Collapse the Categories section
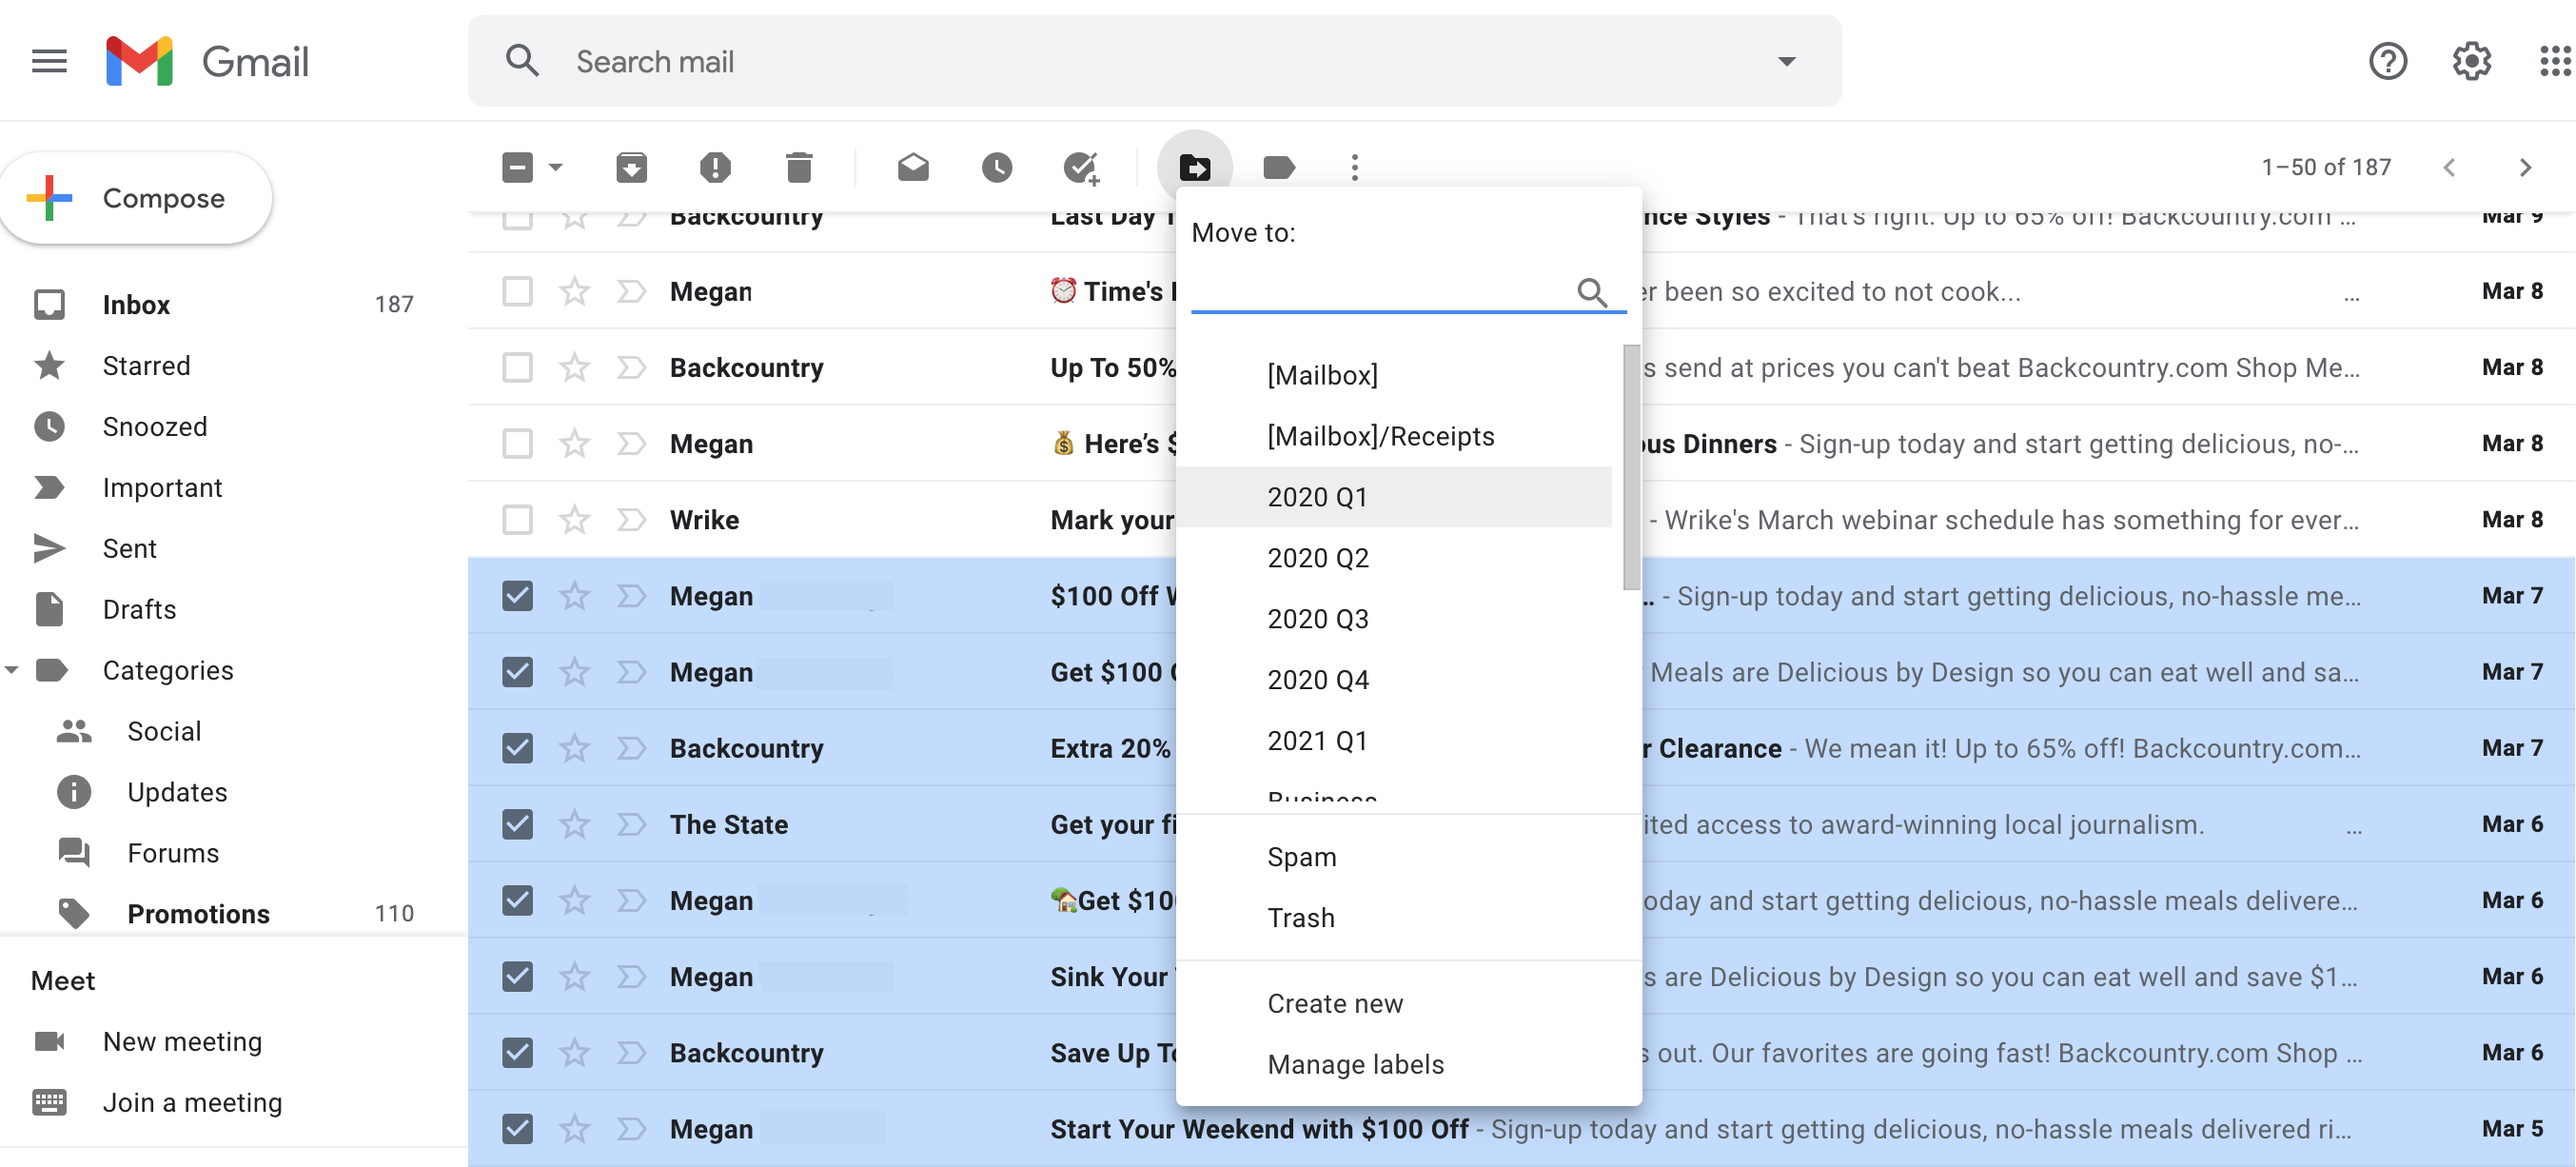The width and height of the screenshot is (2576, 1167). tap(12, 670)
